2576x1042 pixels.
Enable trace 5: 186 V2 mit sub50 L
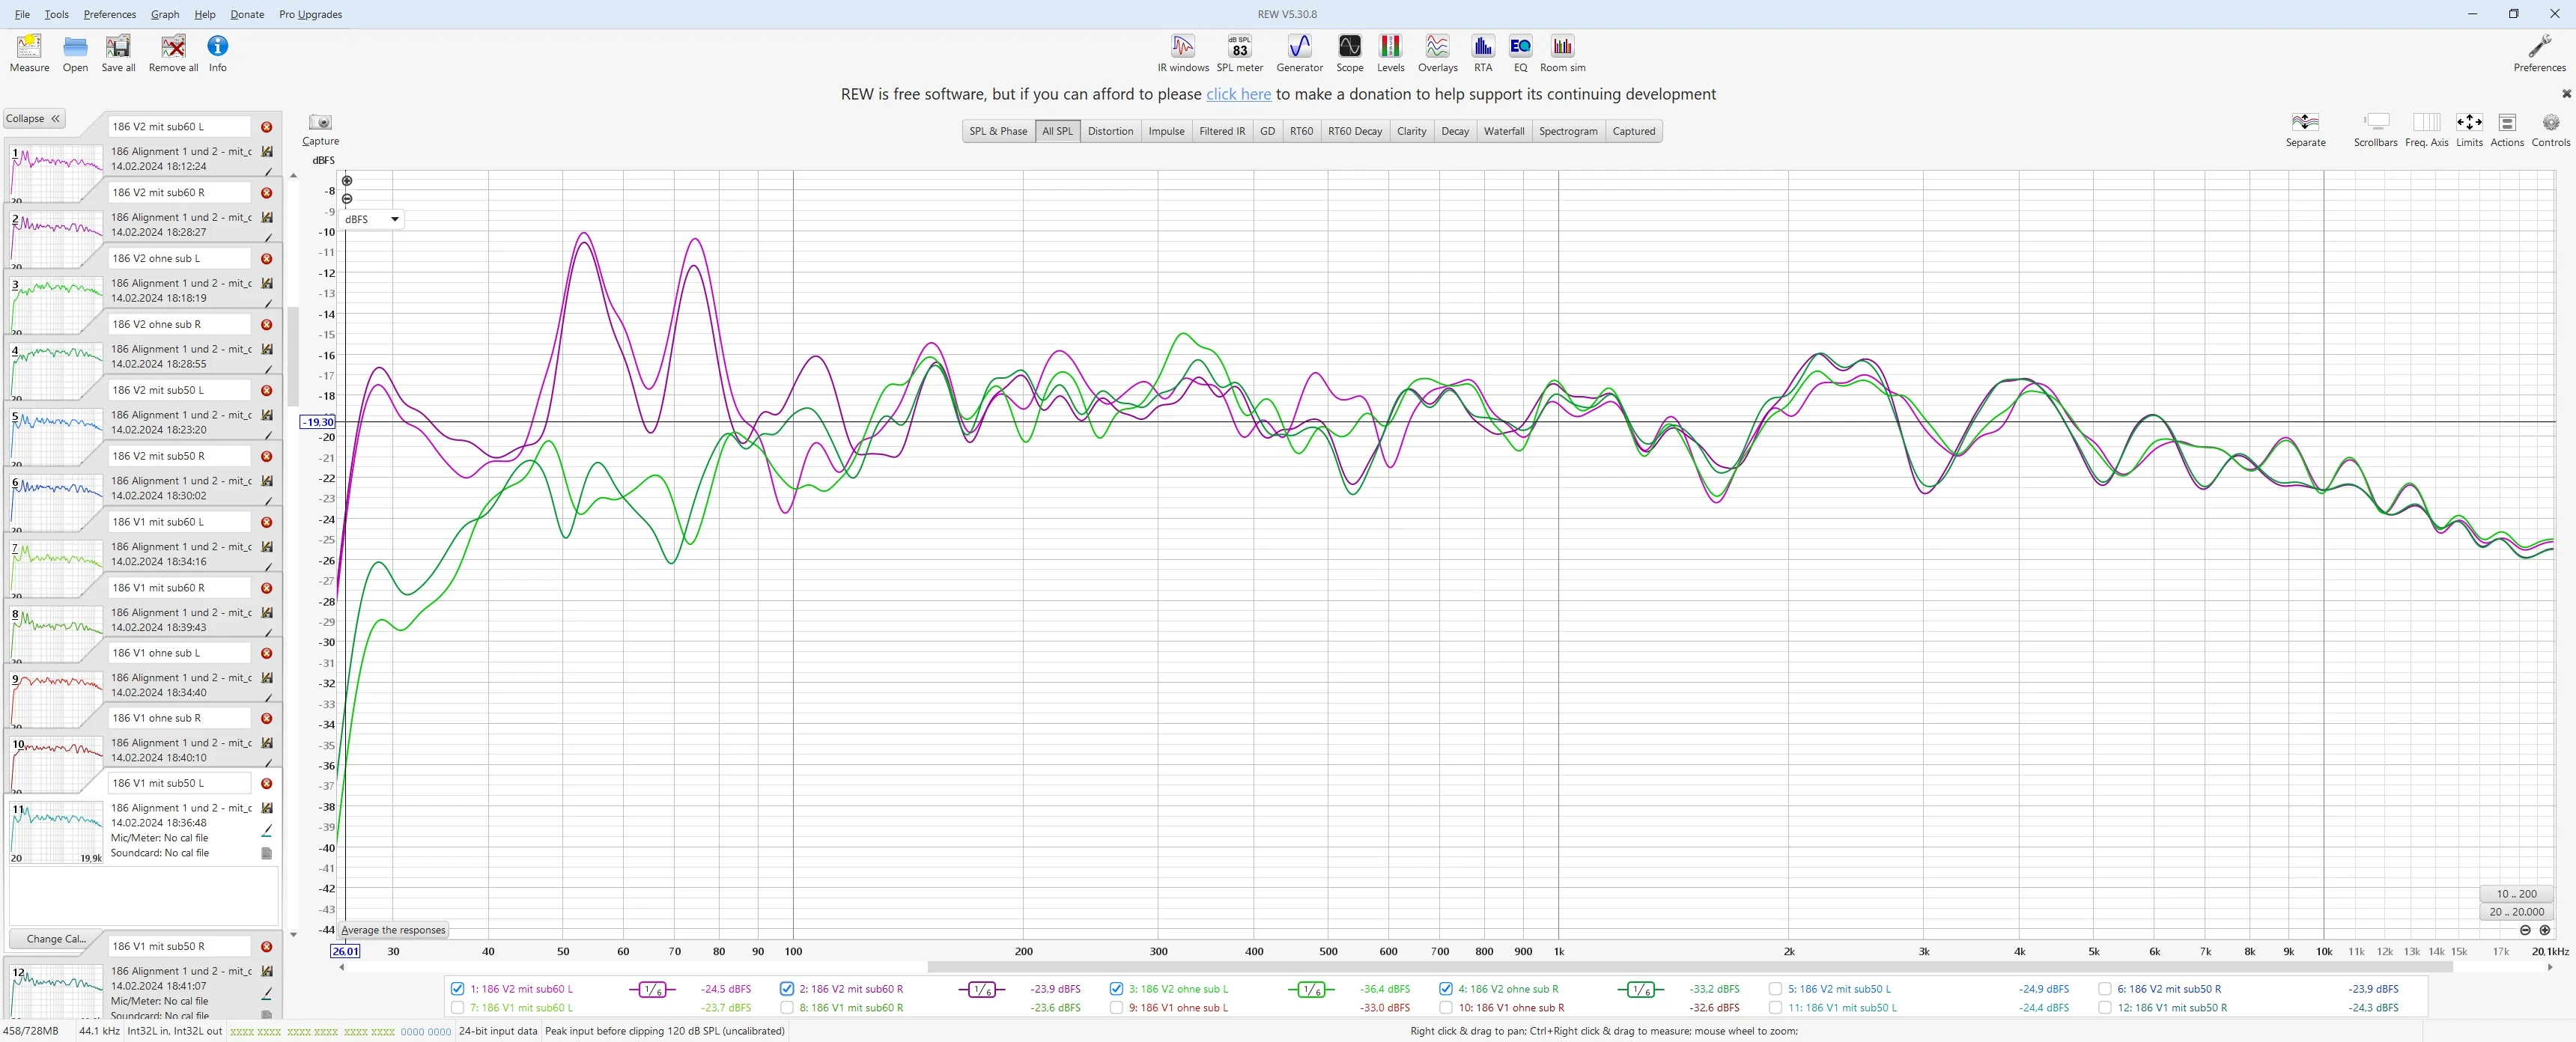1775,989
